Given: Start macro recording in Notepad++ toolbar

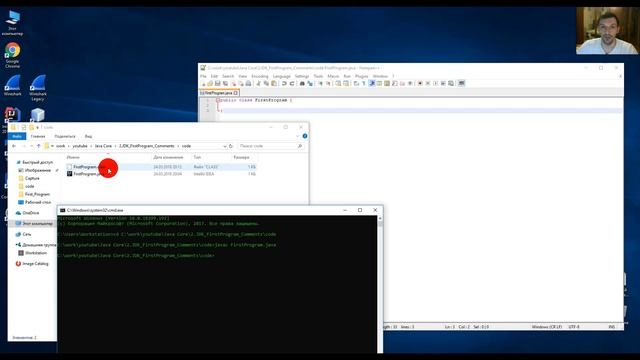Looking at the screenshot, I should [420, 83].
